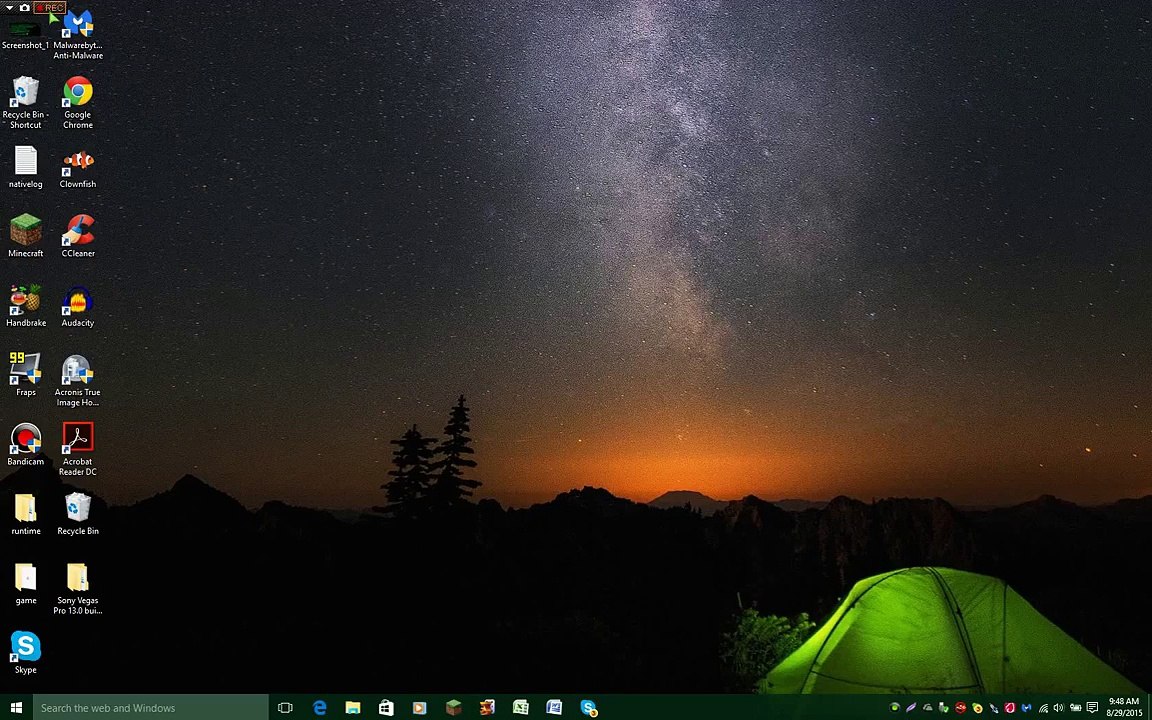The image size is (1152, 720).
Task: Open the game folder on desktop
Action: click(26, 584)
